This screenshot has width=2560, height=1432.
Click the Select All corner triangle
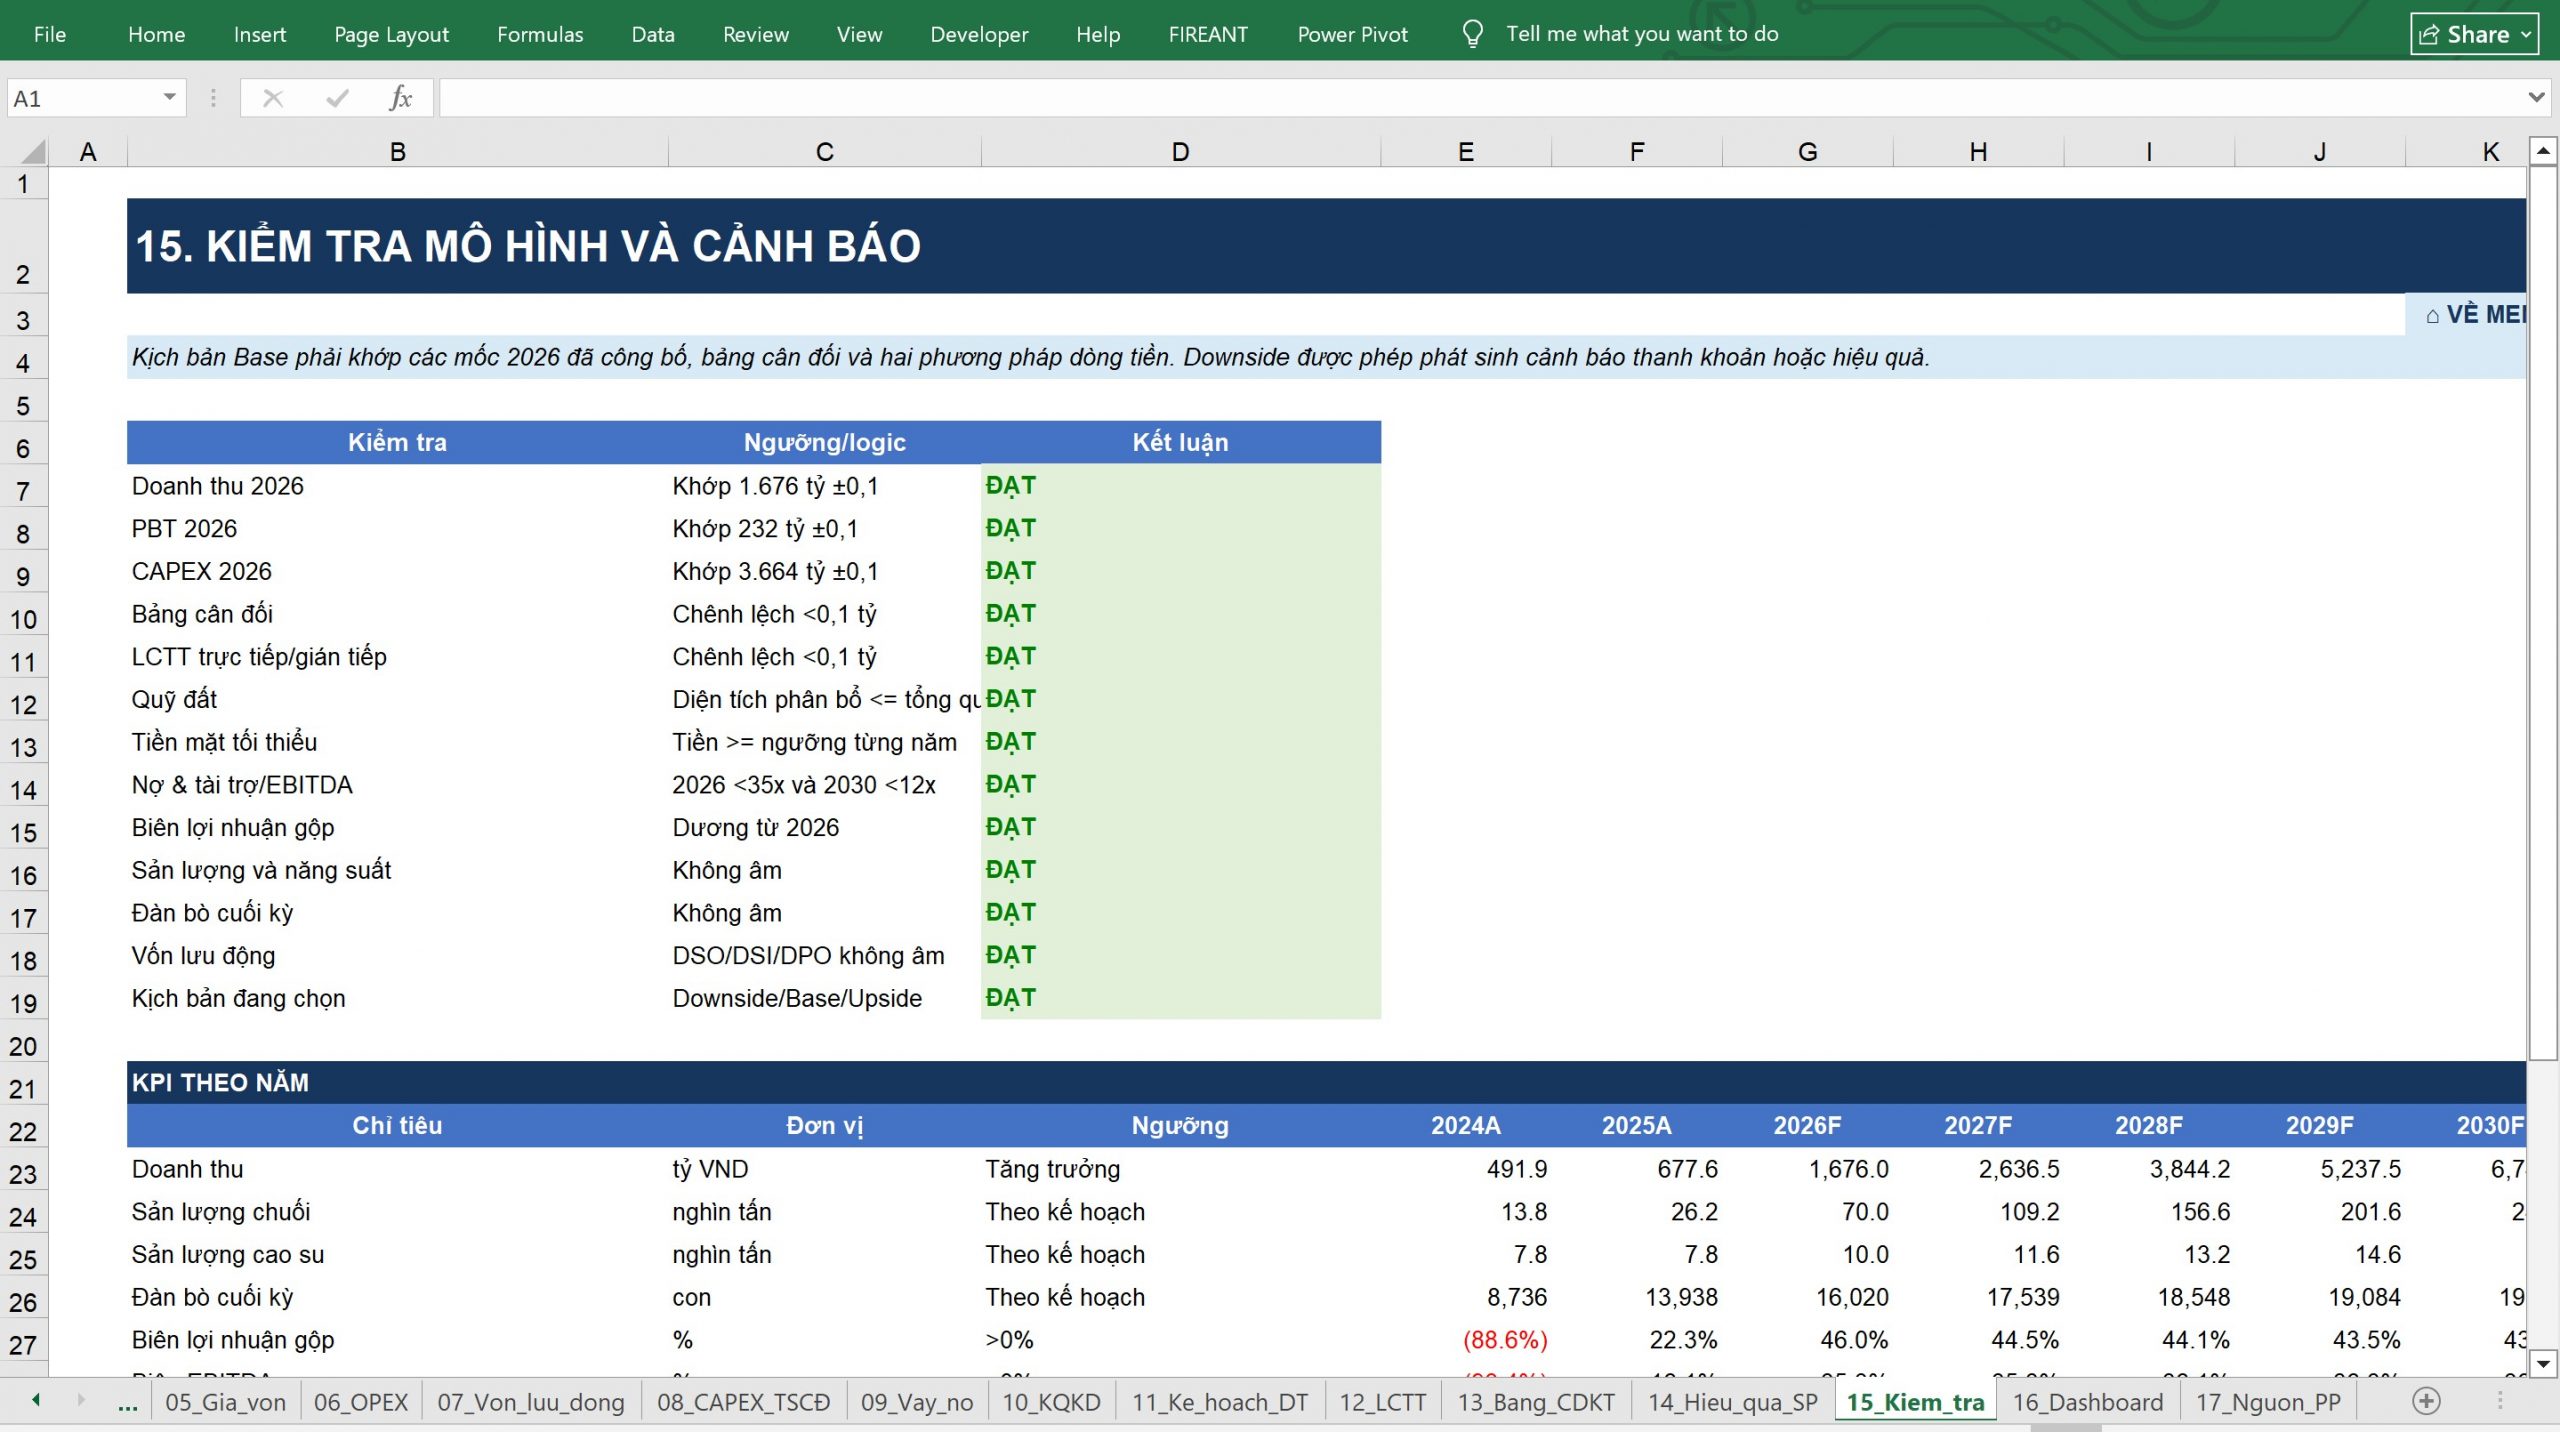click(x=33, y=152)
